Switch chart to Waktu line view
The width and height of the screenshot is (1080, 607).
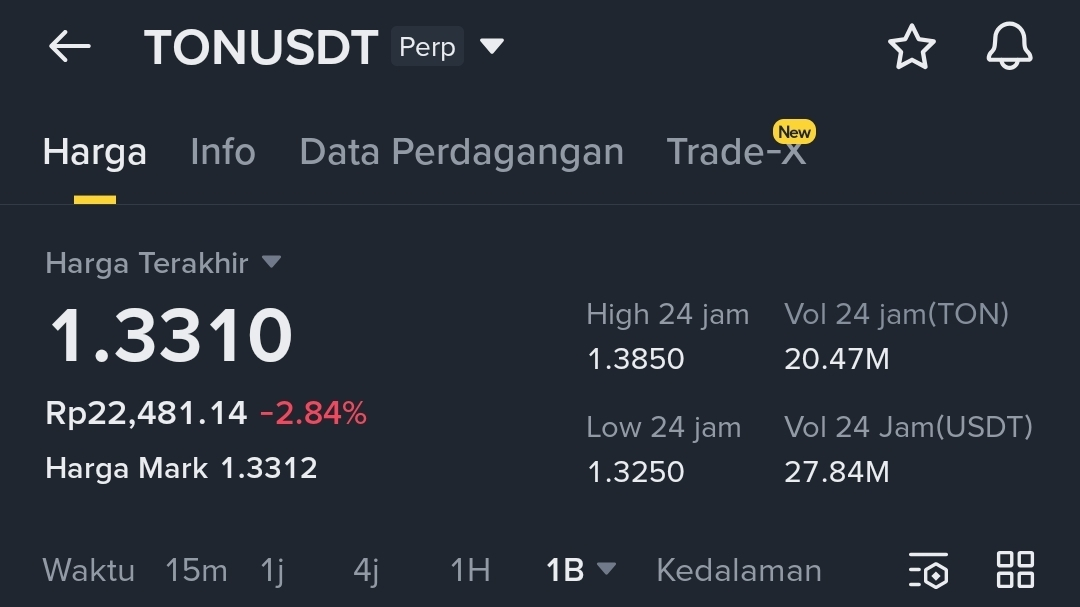click(x=89, y=570)
